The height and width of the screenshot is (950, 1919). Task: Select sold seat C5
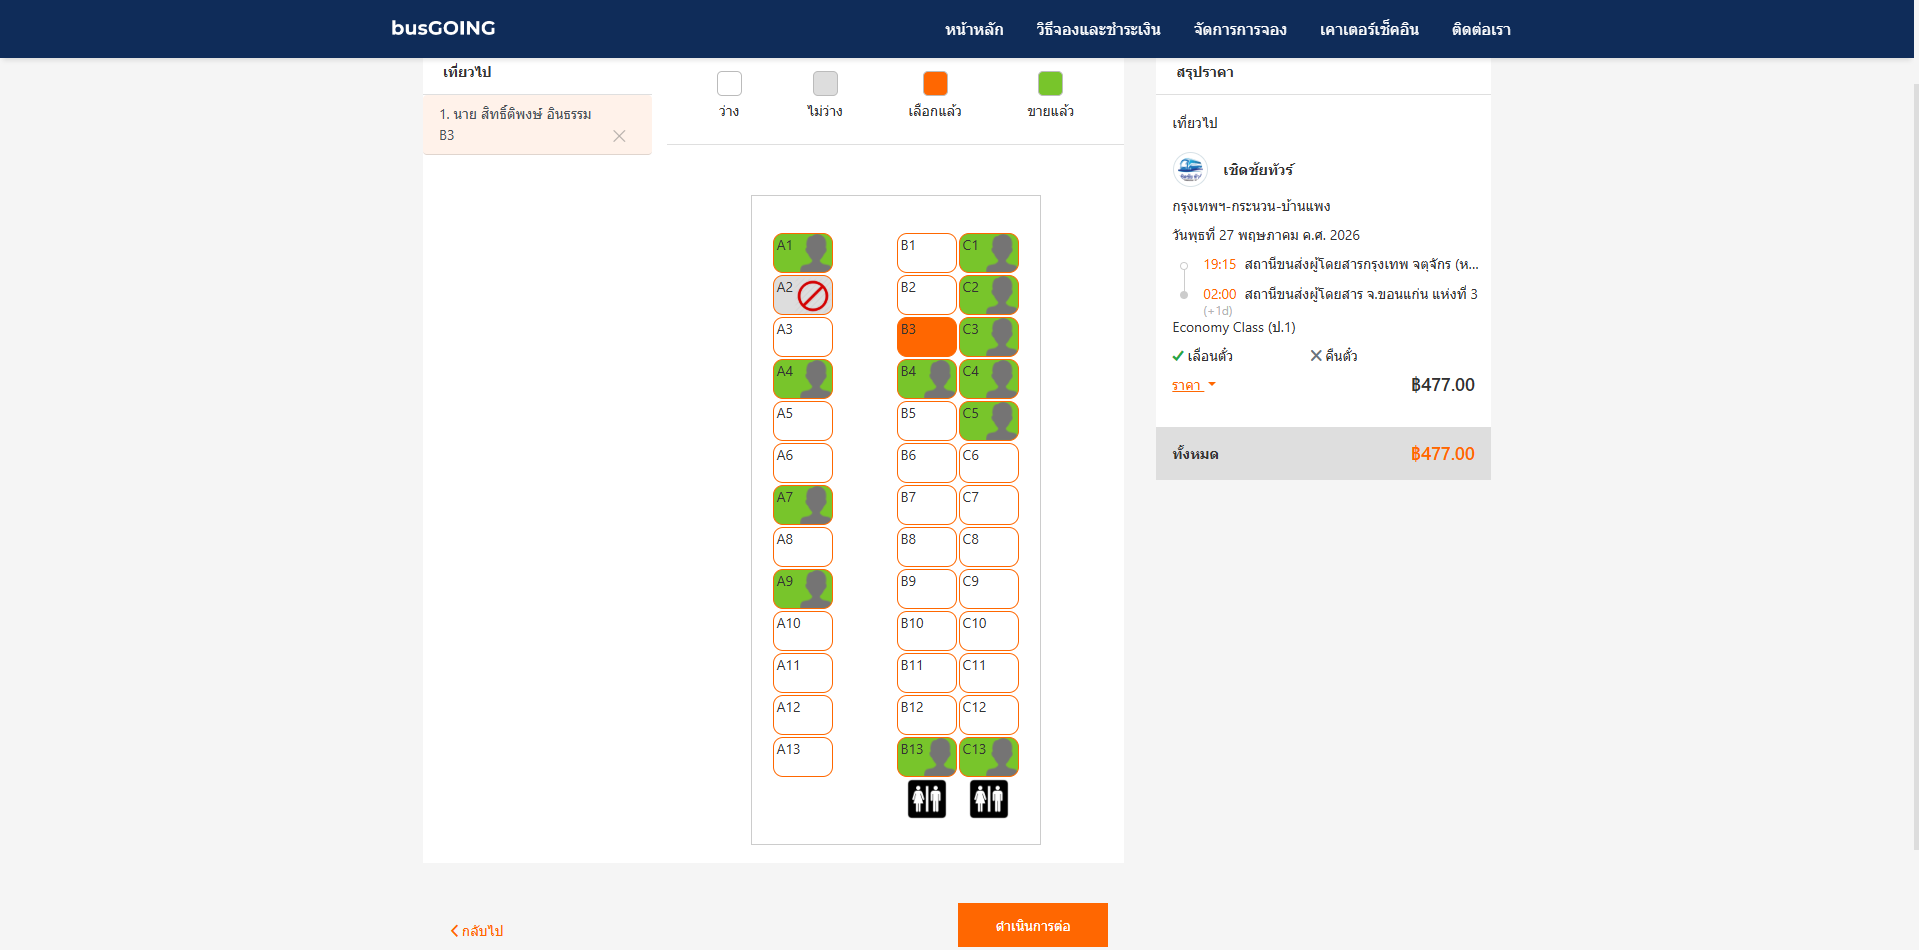[x=989, y=421]
